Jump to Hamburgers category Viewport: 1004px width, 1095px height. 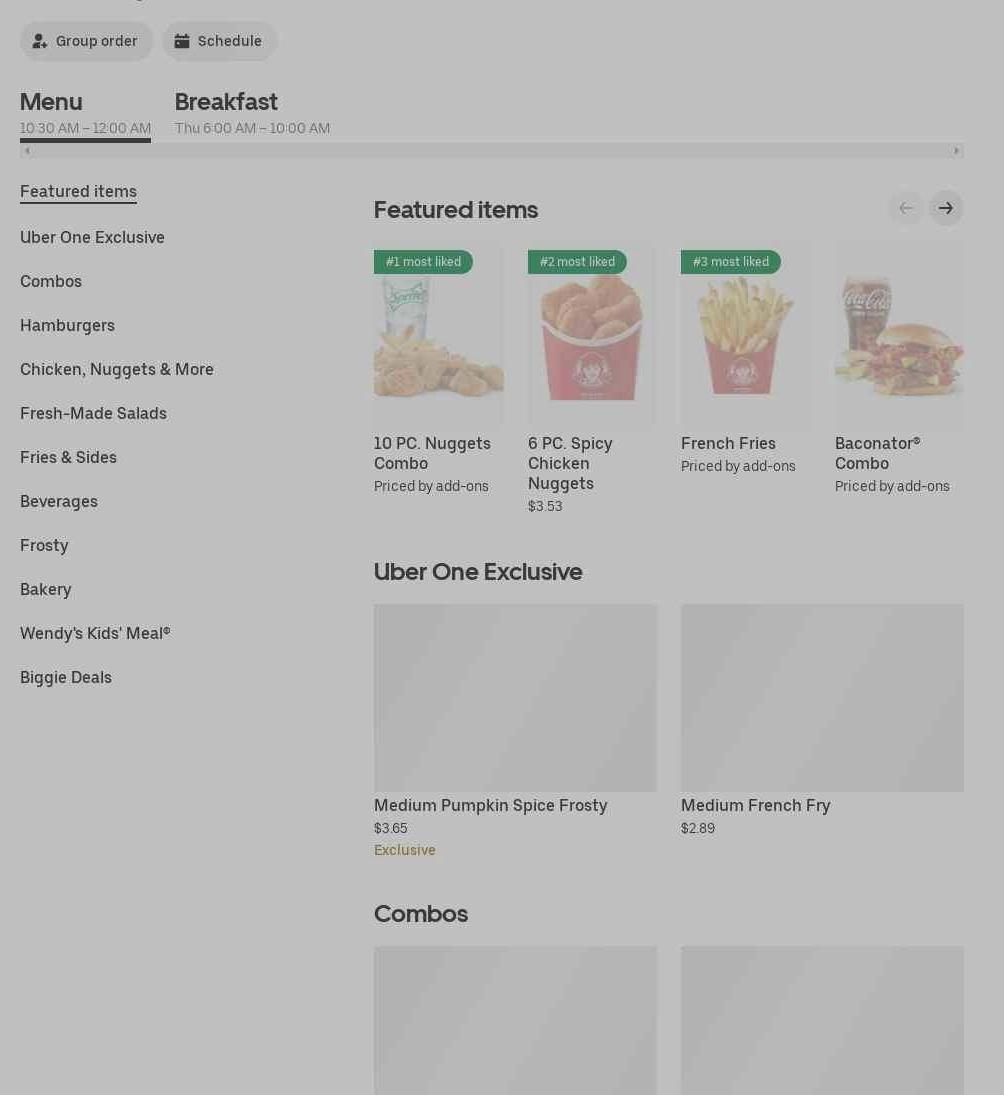(67, 325)
